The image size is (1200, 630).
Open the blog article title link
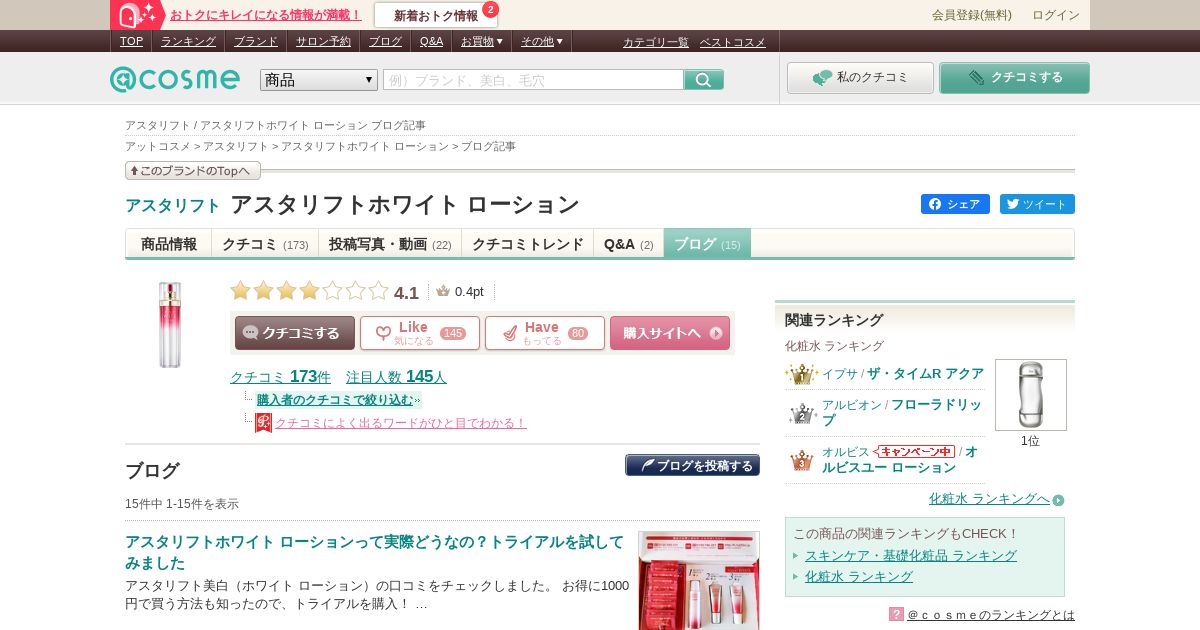(374, 552)
